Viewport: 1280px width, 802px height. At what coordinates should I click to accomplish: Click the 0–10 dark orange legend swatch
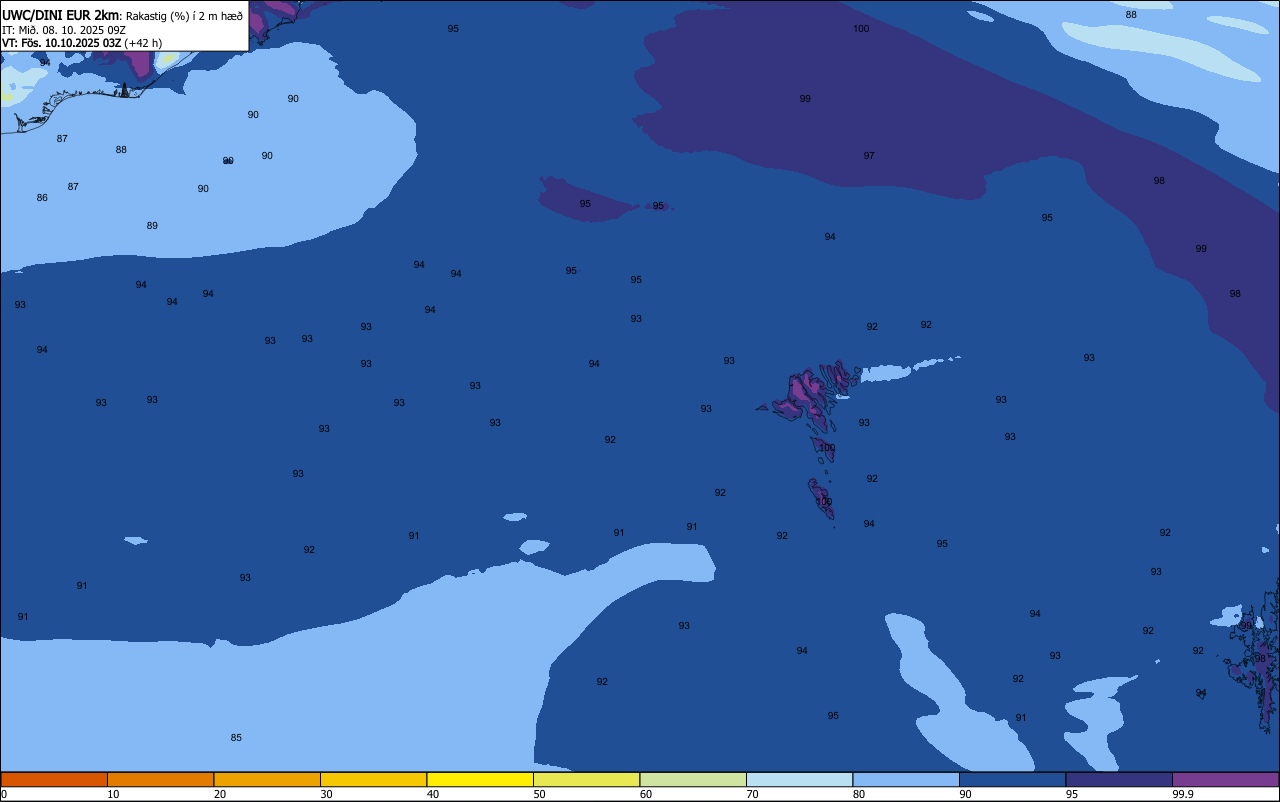pyautogui.click(x=54, y=779)
